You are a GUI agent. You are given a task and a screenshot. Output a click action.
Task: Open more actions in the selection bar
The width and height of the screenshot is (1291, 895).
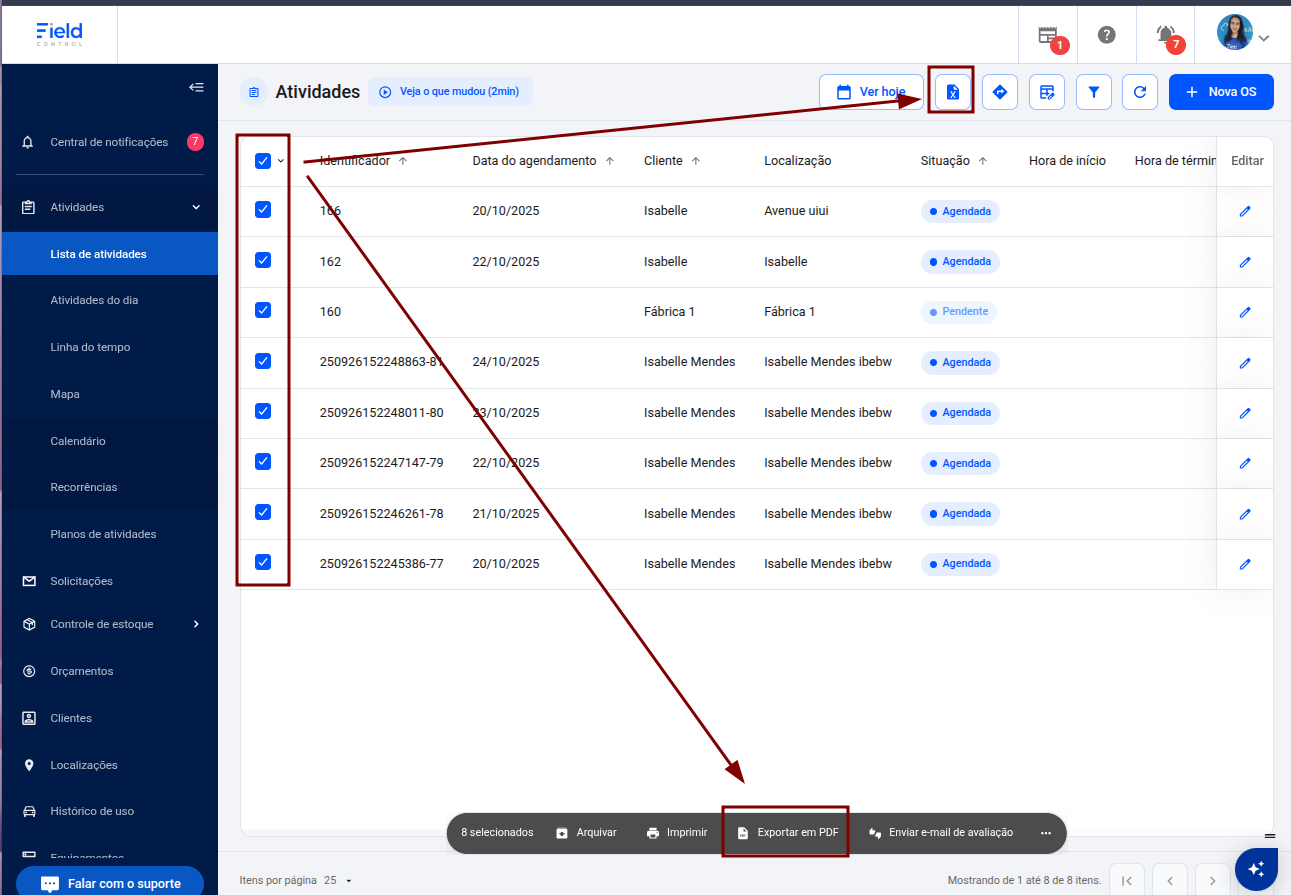(1046, 833)
